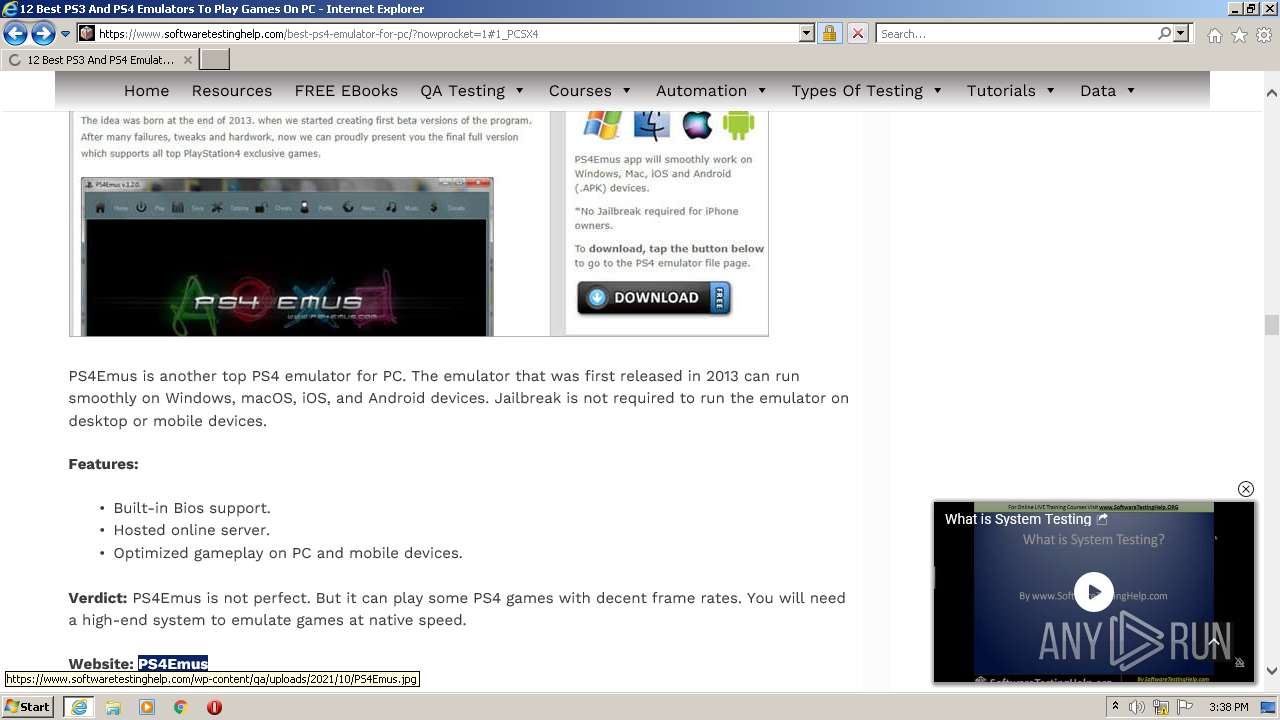The height and width of the screenshot is (720, 1280).
Task: Click the page scrollbar down arrow
Action: coord(1271,671)
